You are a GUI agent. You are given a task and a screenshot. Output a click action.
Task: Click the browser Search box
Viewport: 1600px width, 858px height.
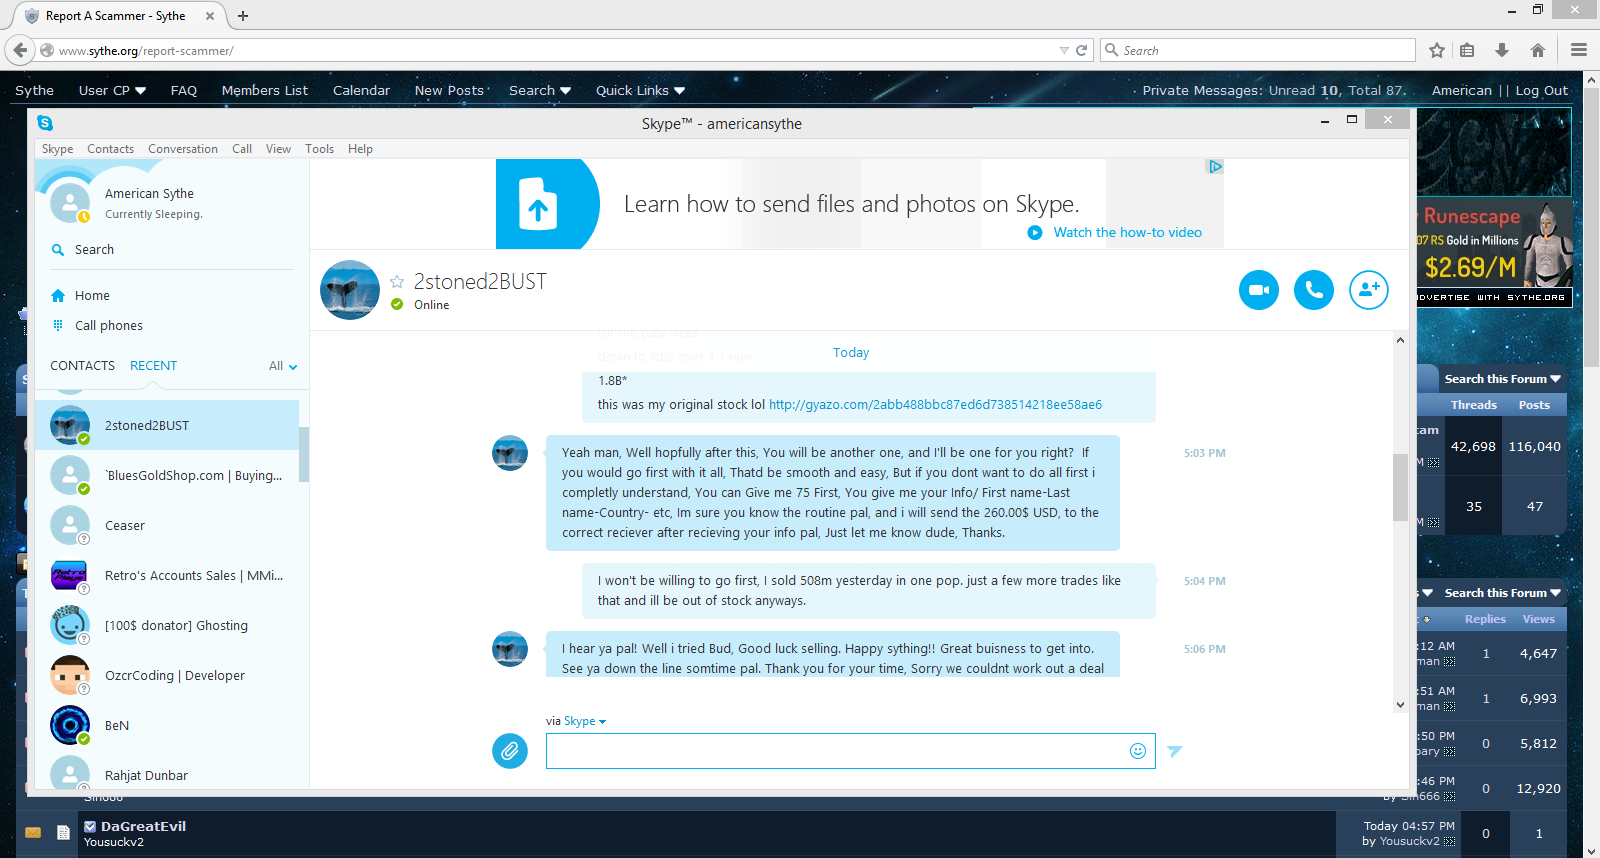click(x=1258, y=50)
